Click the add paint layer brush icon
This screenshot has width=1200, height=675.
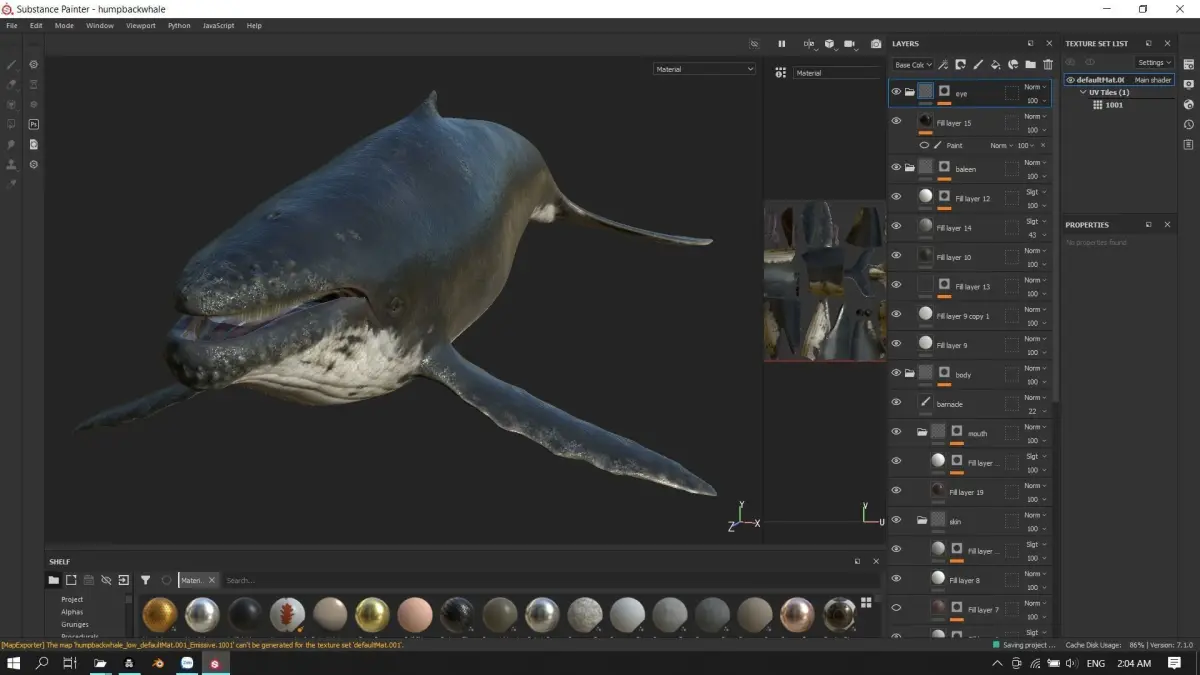(x=978, y=65)
